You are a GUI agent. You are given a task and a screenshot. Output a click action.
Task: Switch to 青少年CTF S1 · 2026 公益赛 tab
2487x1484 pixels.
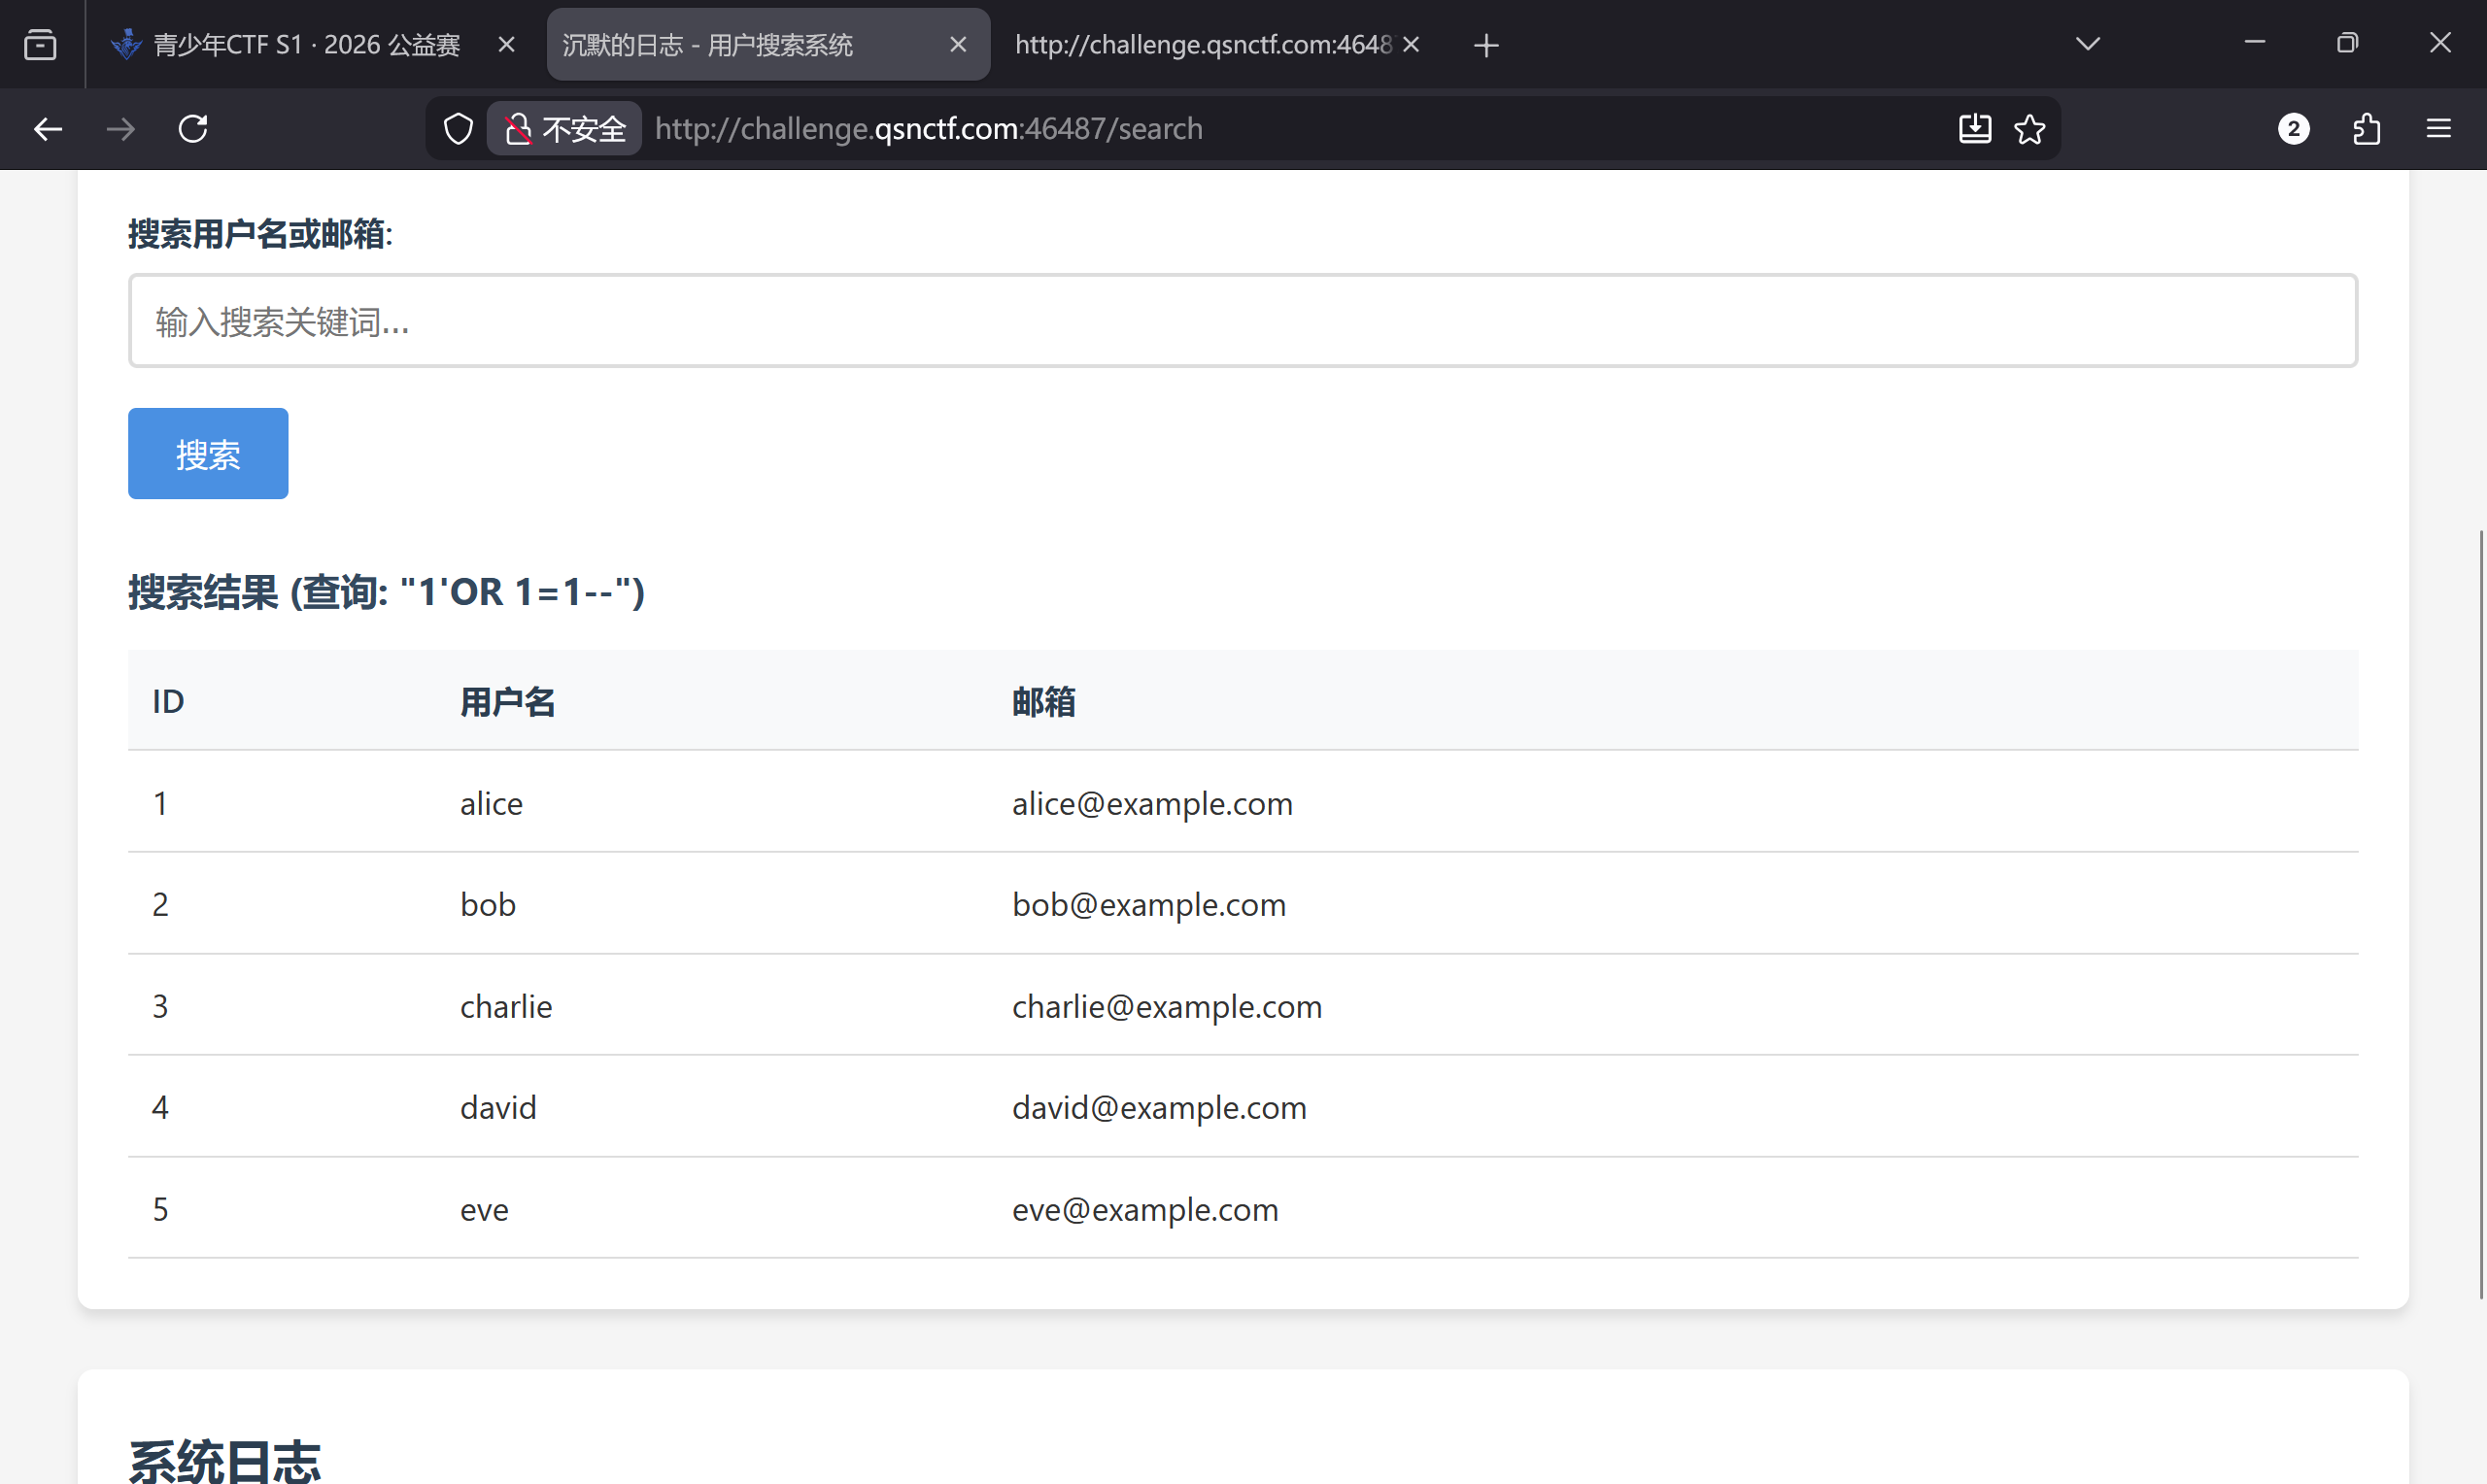coord(305,44)
